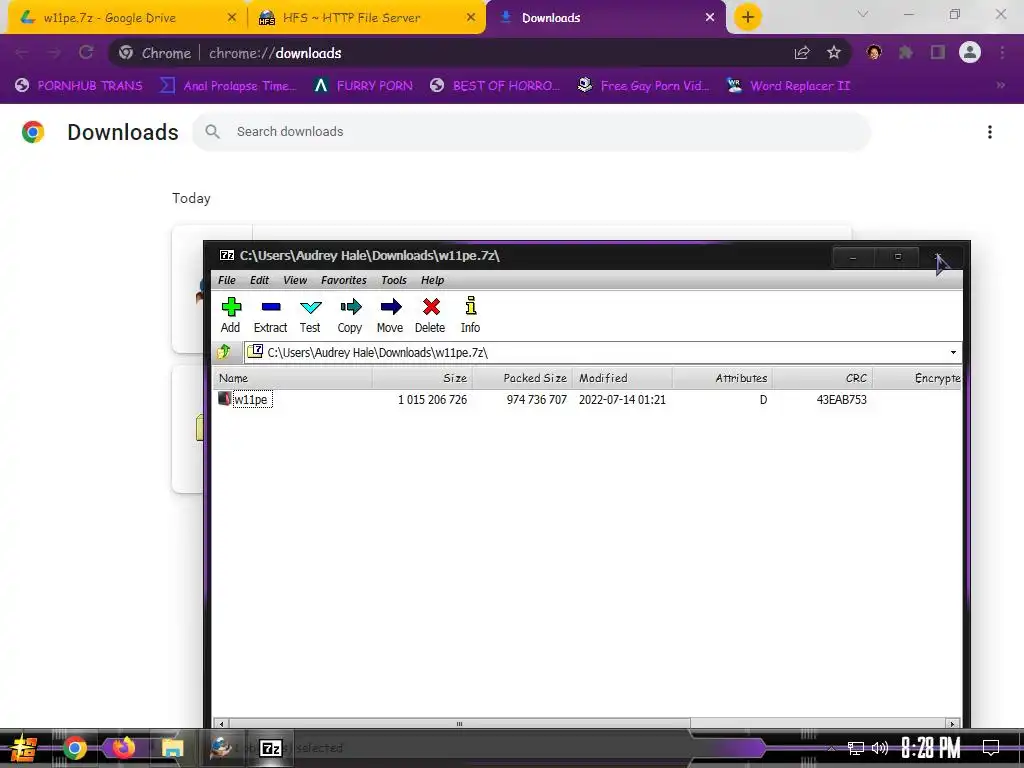Open Chrome three-dot main menu

[1002, 52]
